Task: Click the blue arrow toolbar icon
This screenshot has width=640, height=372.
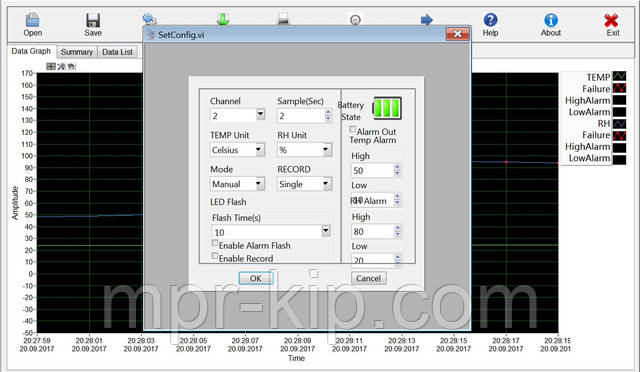Action: pos(427,19)
